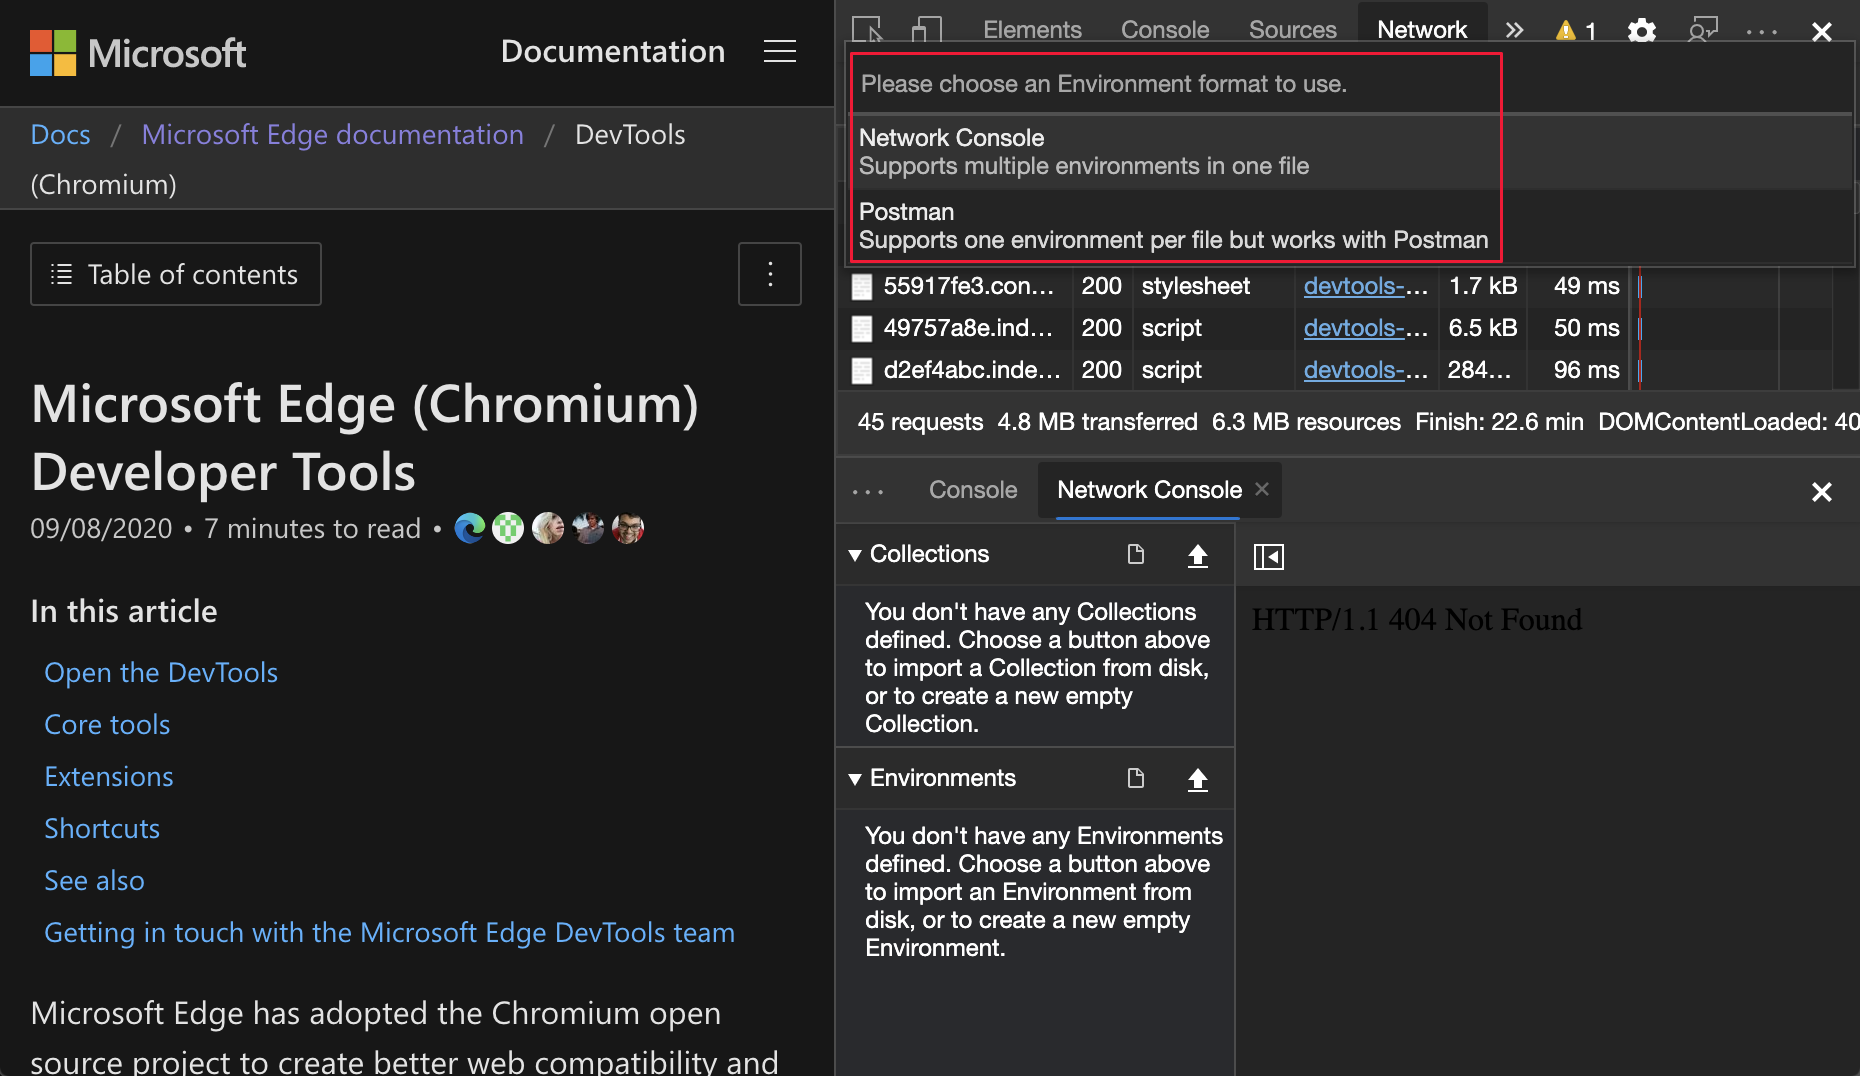Collapse the Collections section
Image resolution: width=1860 pixels, height=1076 pixels.
(855, 555)
